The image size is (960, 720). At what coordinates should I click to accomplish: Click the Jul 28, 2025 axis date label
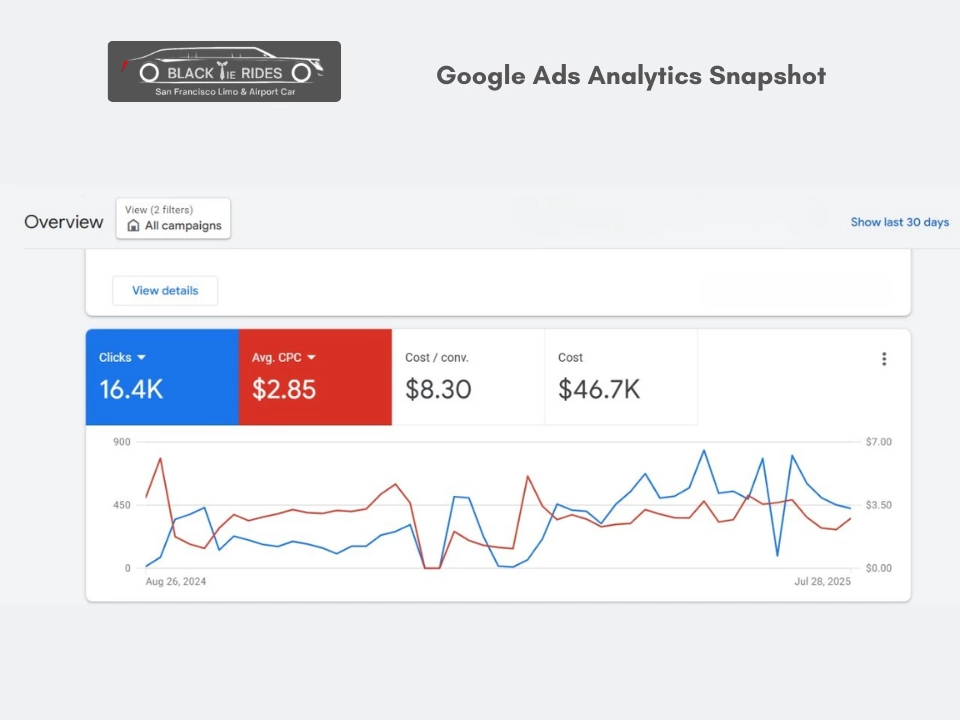point(822,582)
